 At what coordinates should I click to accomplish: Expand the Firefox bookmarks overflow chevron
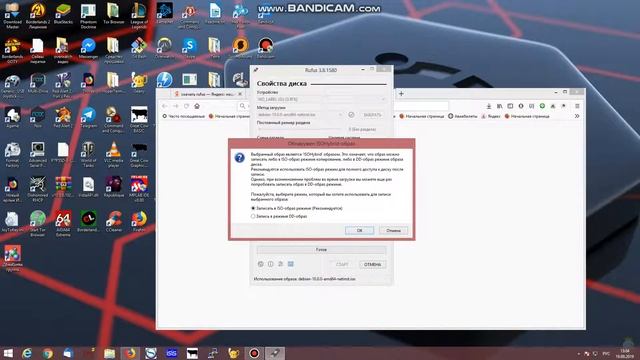(577, 116)
